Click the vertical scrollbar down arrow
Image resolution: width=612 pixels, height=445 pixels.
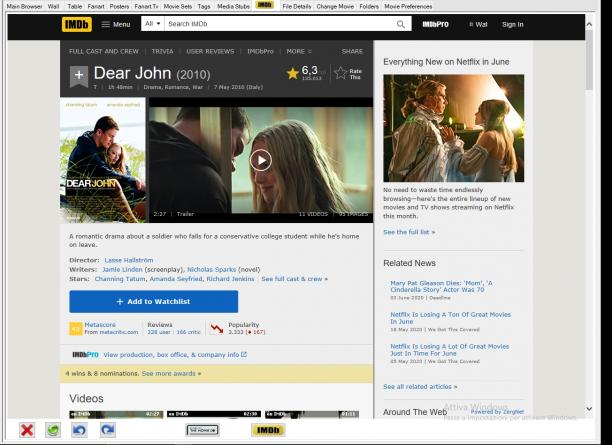click(x=589, y=408)
